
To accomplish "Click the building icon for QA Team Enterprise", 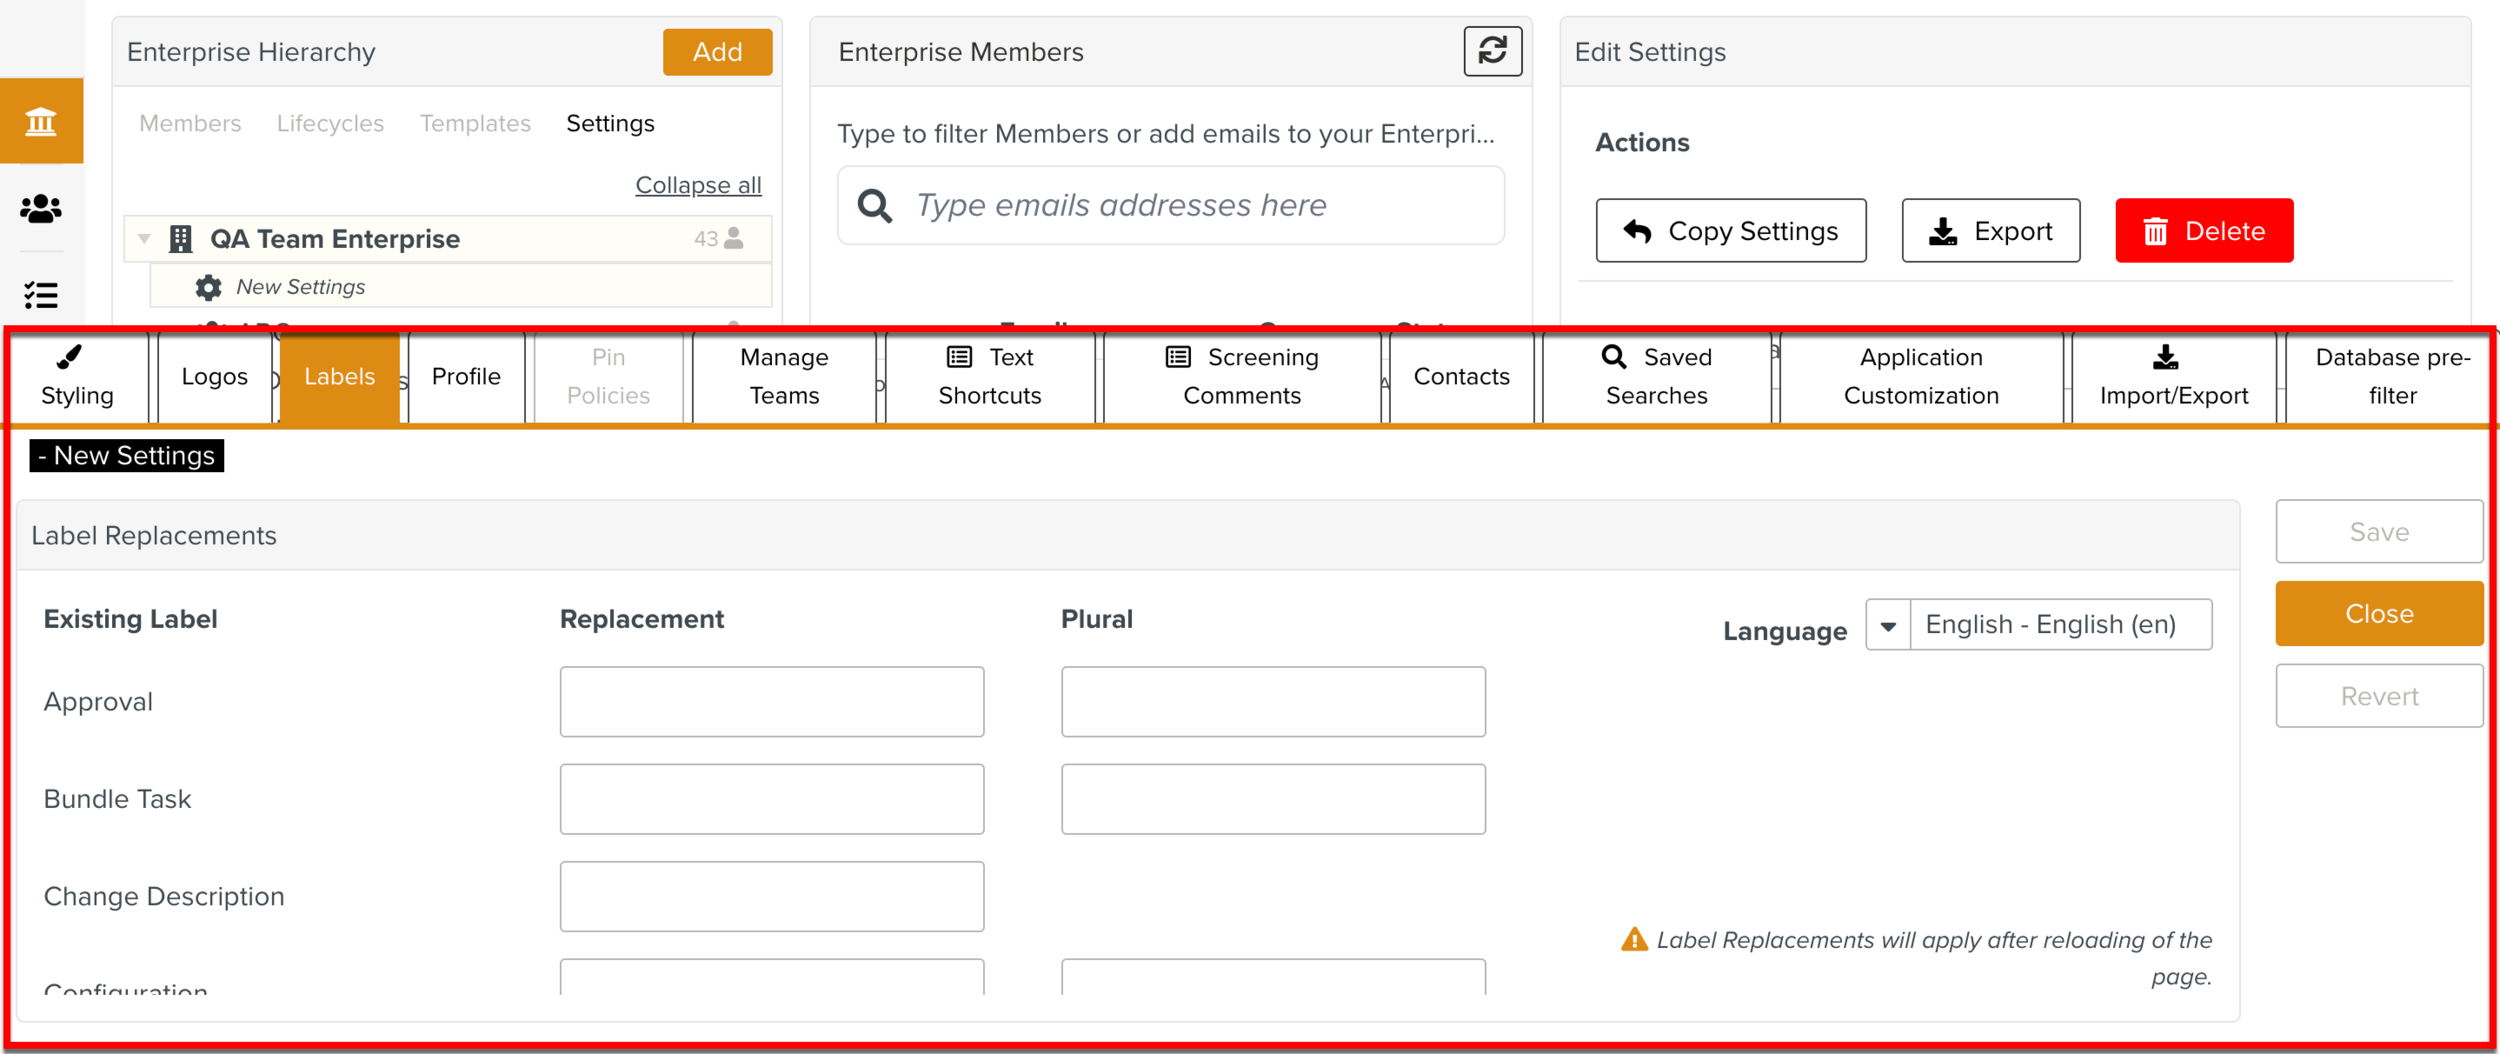I will pos(181,239).
